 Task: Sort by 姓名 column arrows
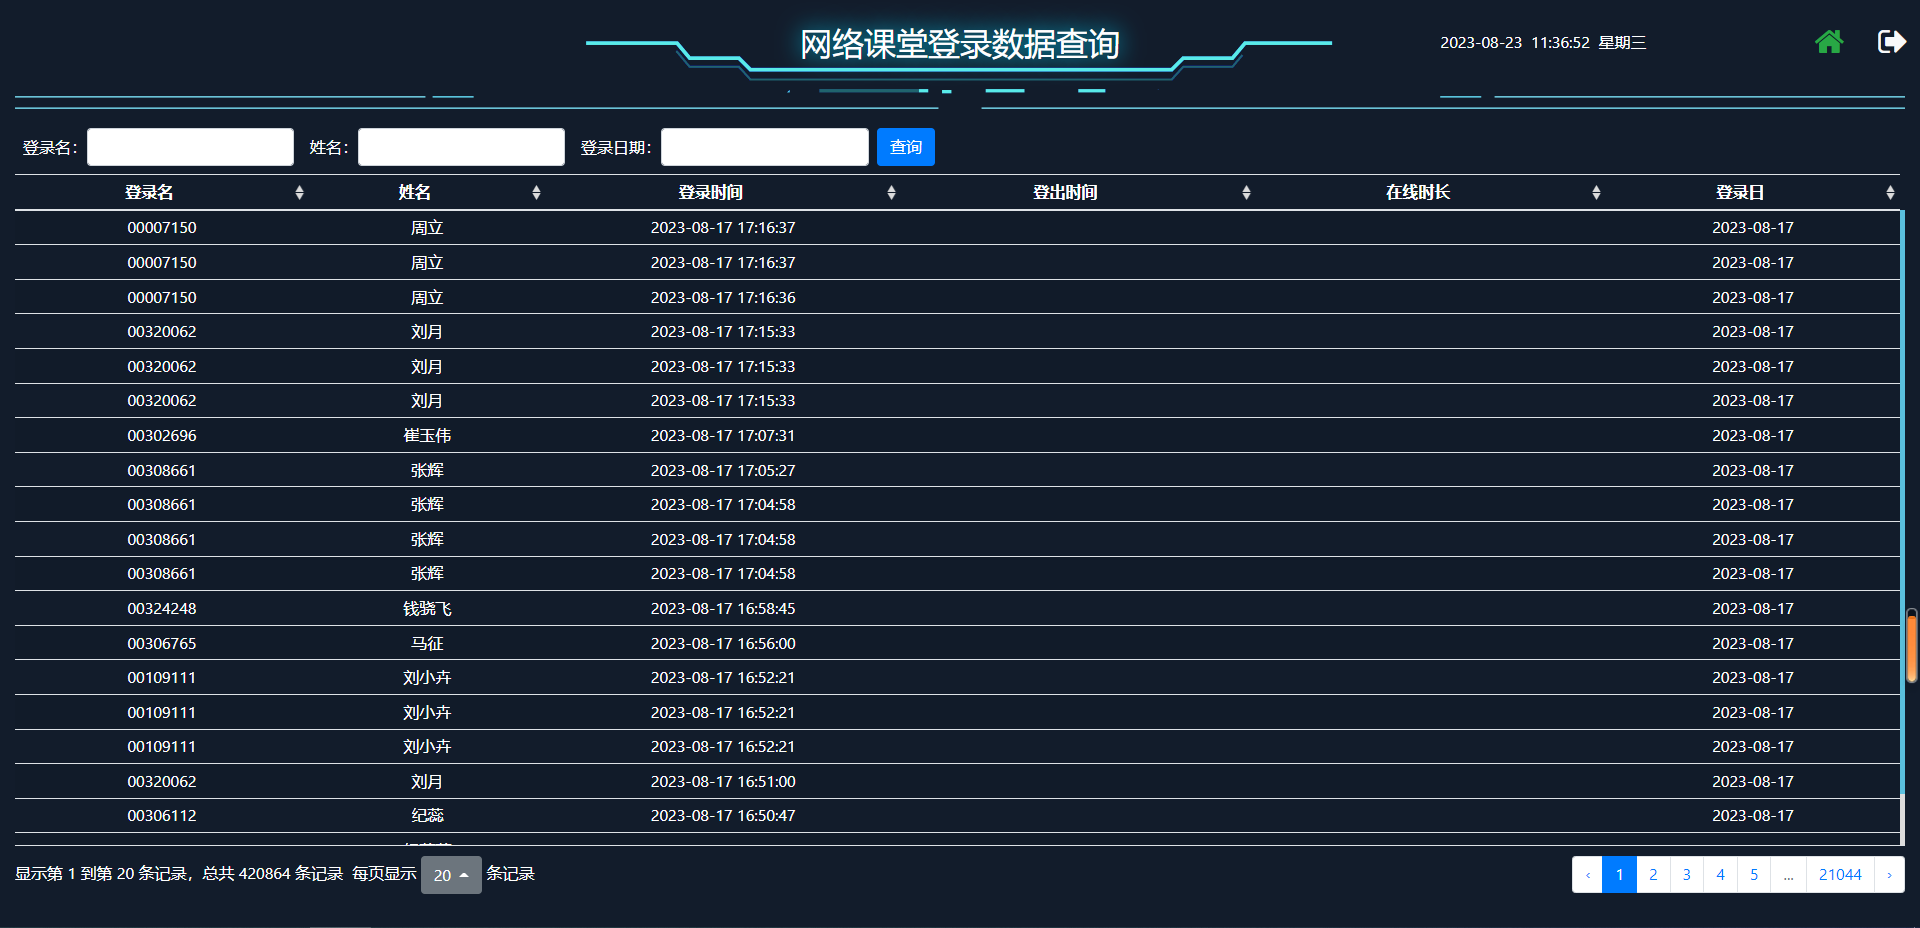pos(536,193)
